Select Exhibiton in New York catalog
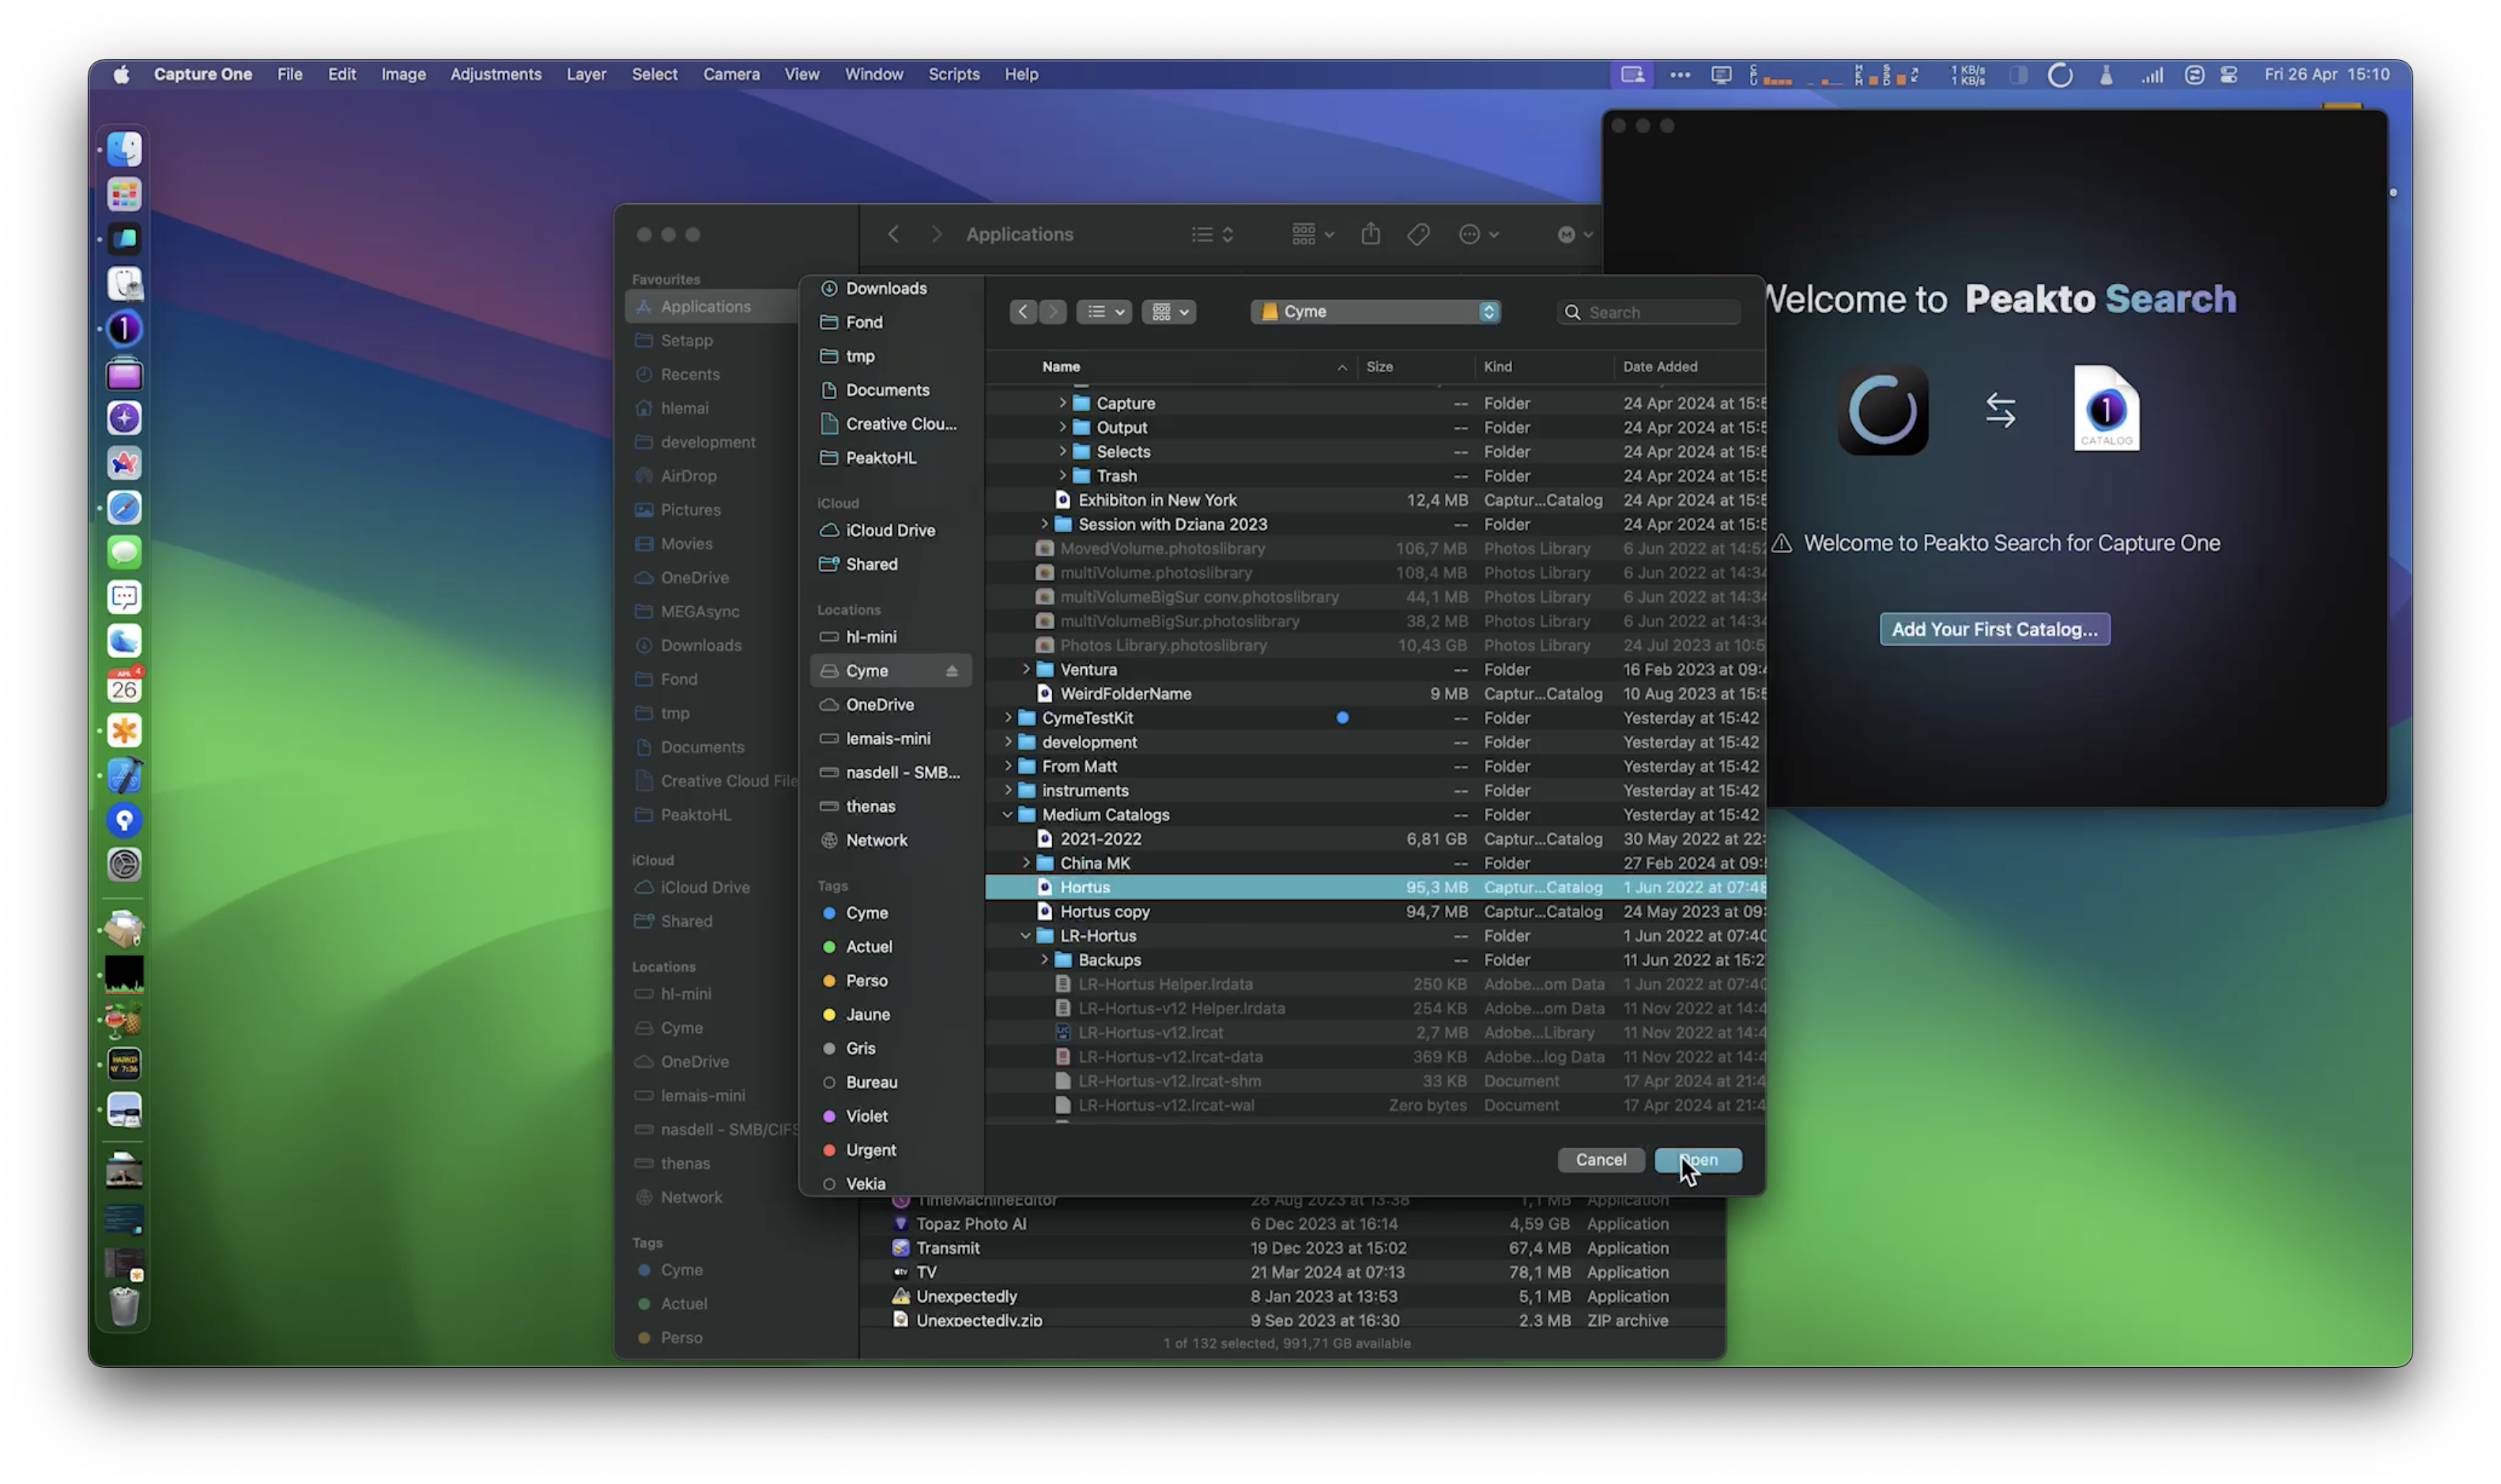The height and width of the screenshot is (1484, 2501). (1375, 500)
